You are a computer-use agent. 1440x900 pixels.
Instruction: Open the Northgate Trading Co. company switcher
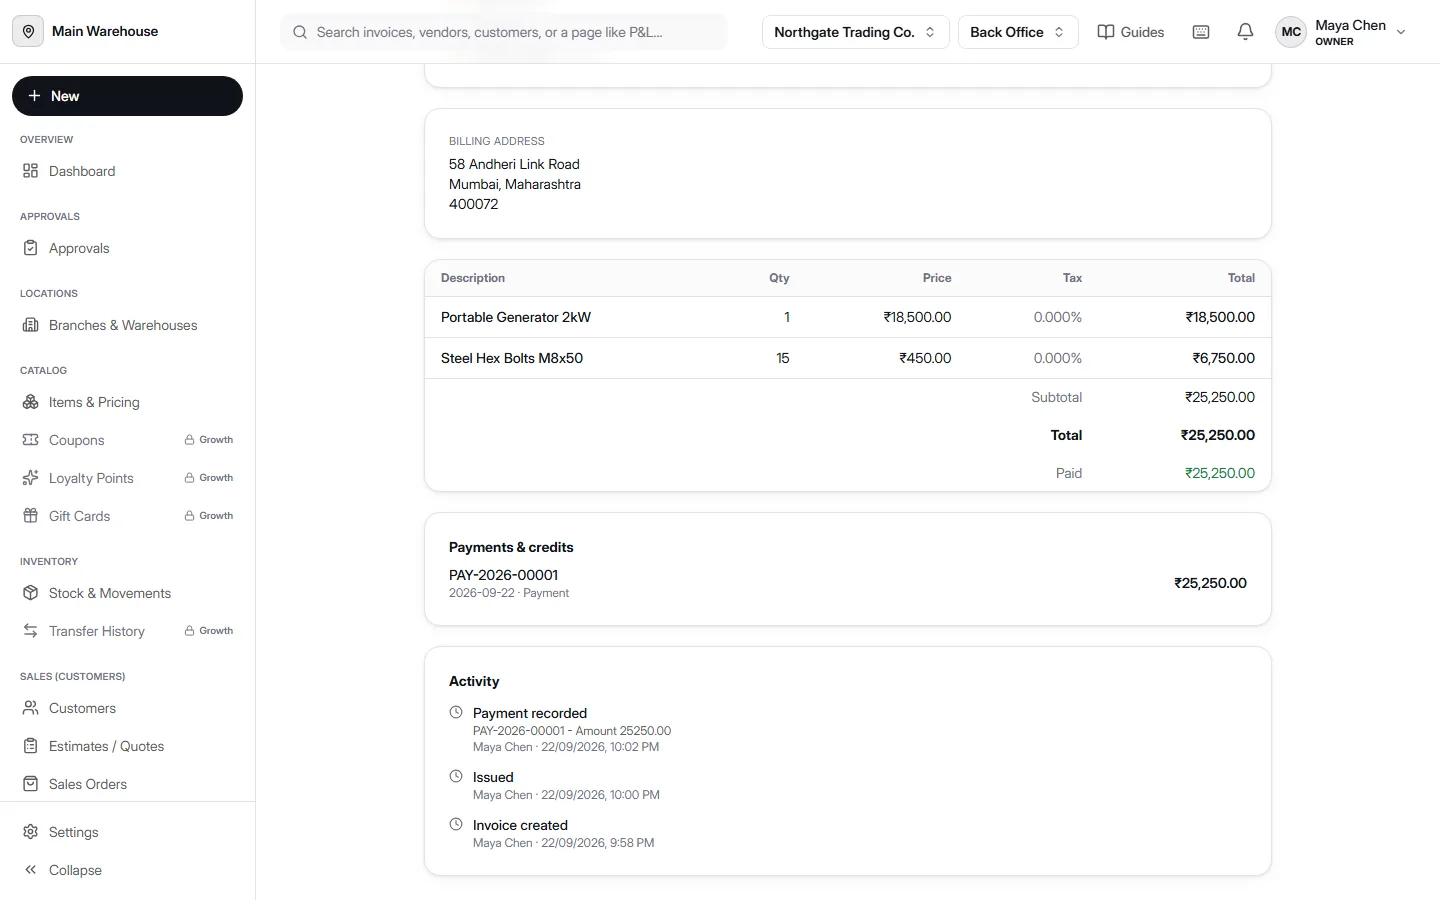(x=855, y=32)
